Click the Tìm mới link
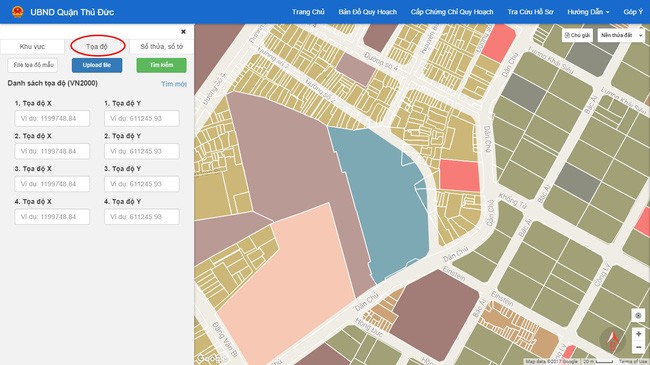 174,84
